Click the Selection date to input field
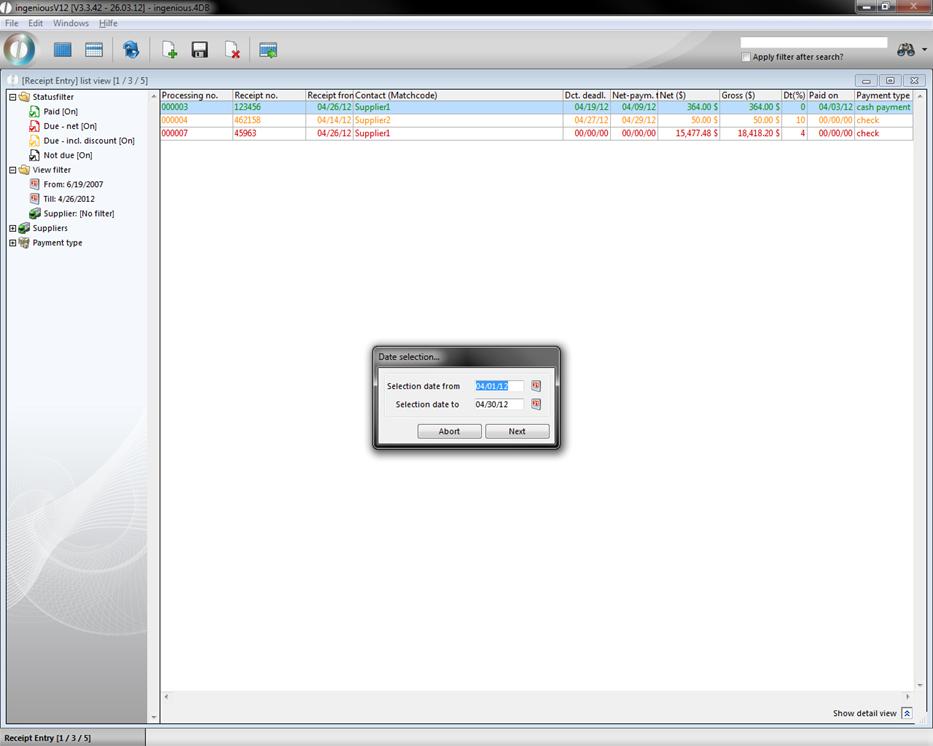The image size is (933, 746). tap(498, 404)
